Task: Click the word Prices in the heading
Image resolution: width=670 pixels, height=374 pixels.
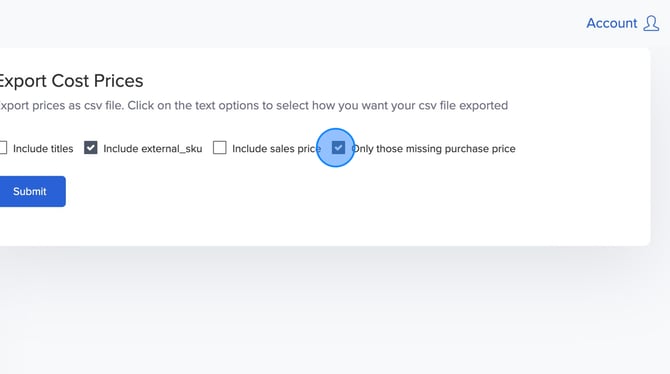Action: (118, 81)
